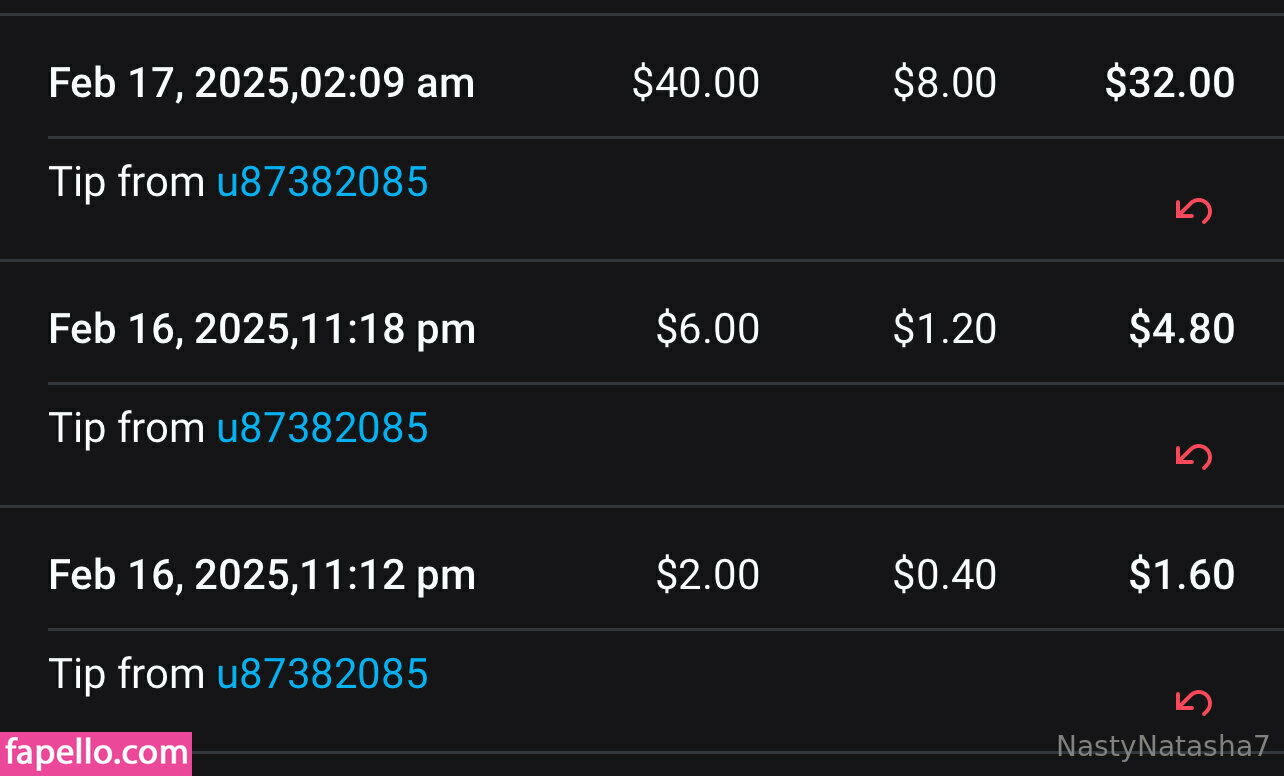Select the Feb 17, 2025, 02:09 am date
The width and height of the screenshot is (1284, 776).
261,83
